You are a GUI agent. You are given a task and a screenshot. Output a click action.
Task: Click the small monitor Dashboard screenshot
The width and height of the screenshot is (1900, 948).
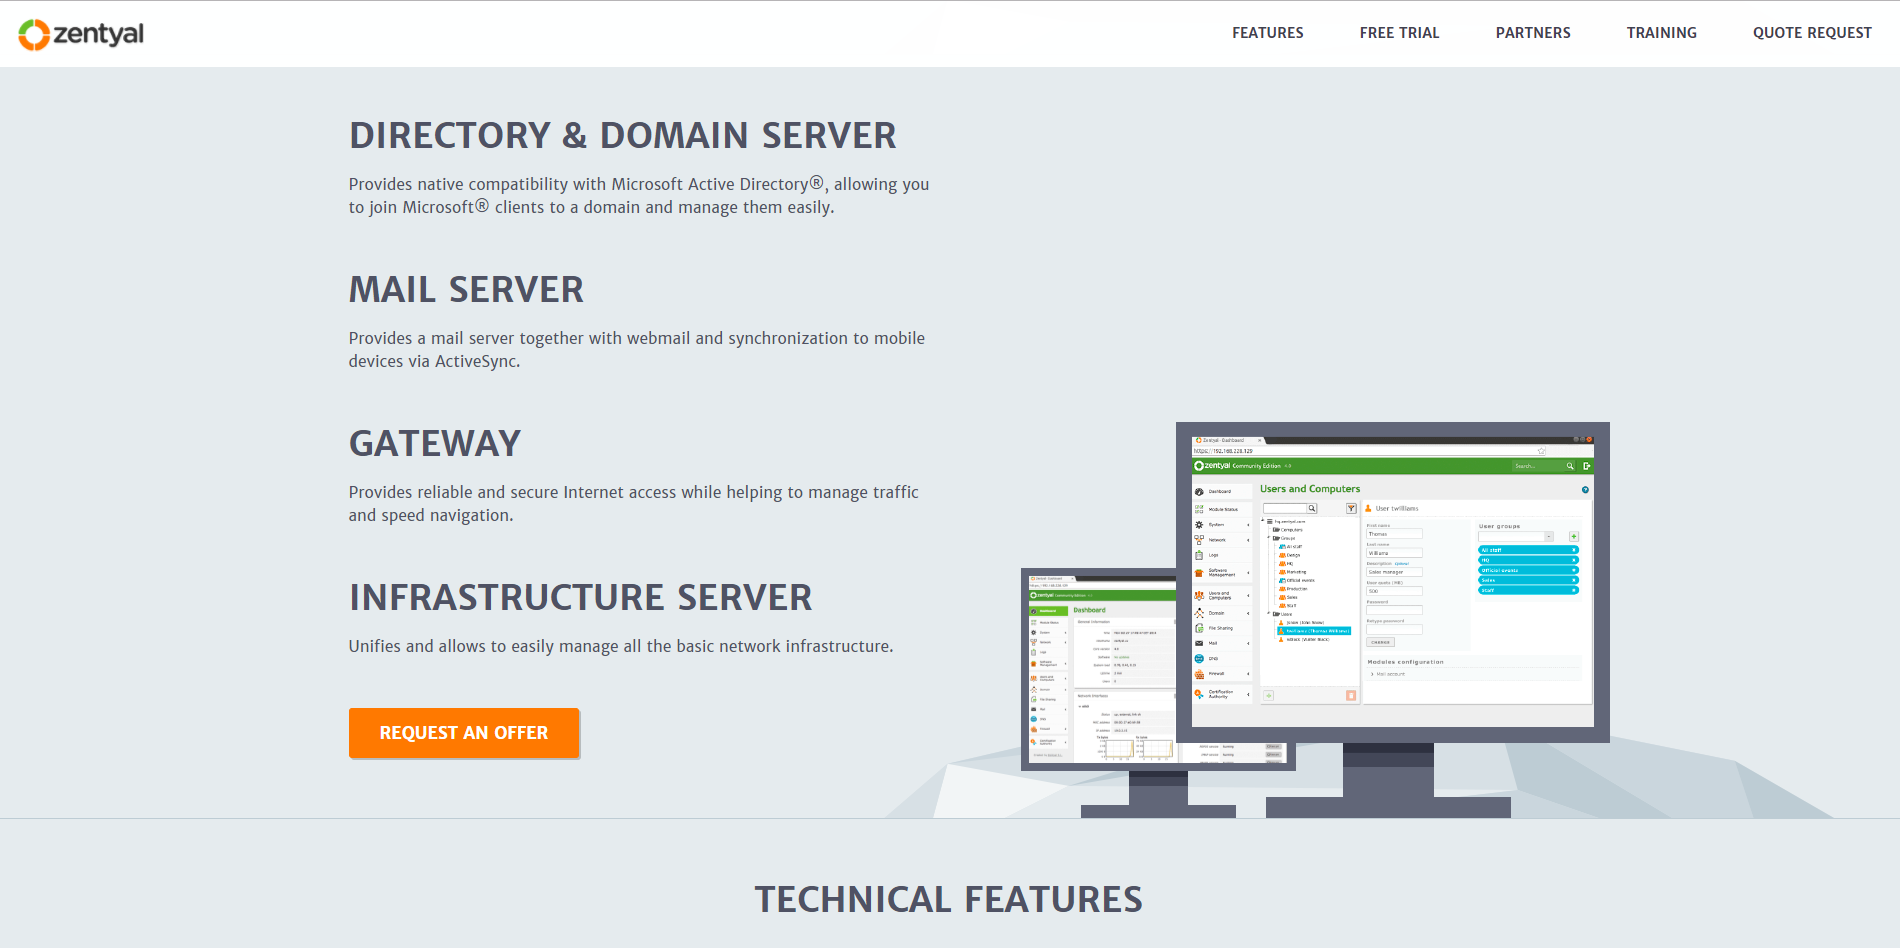1100,670
